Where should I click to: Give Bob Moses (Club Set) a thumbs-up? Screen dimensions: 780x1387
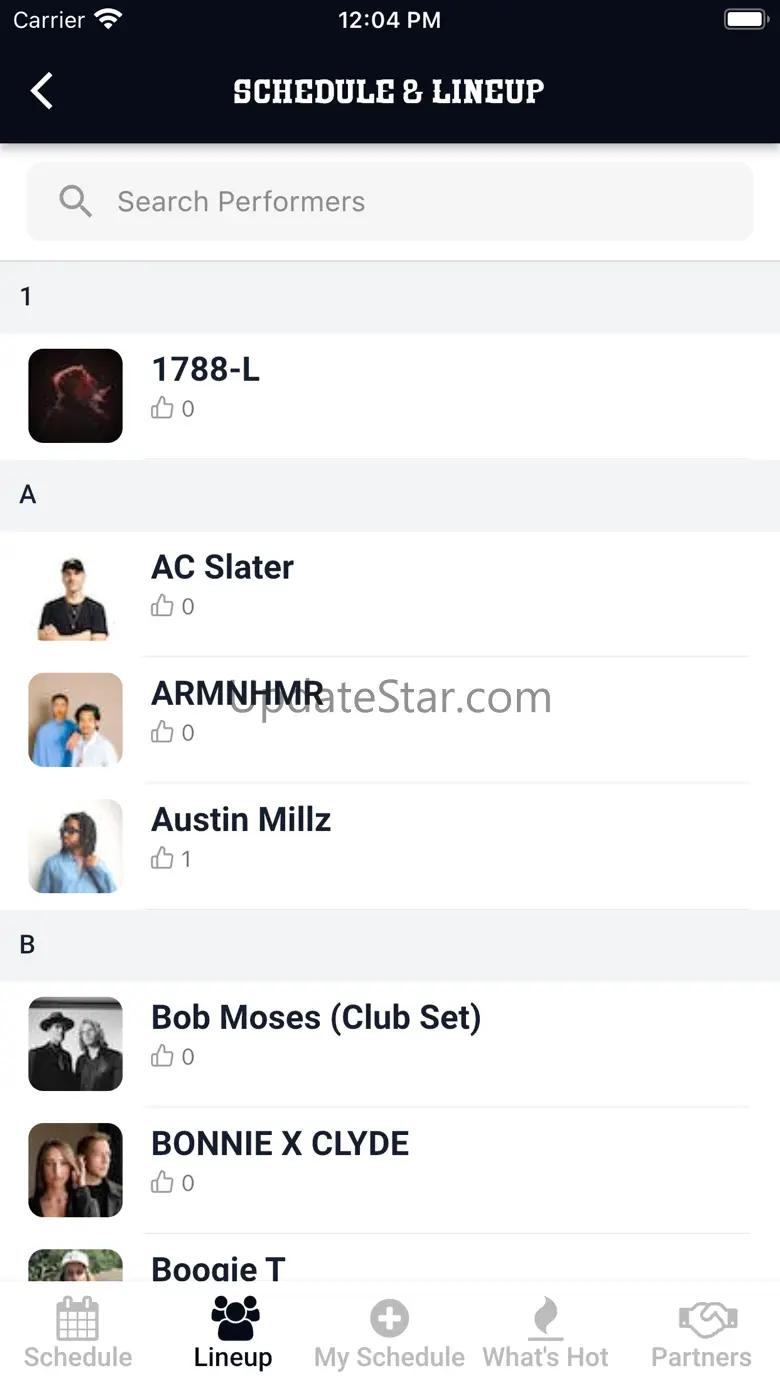click(x=162, y=1056)
